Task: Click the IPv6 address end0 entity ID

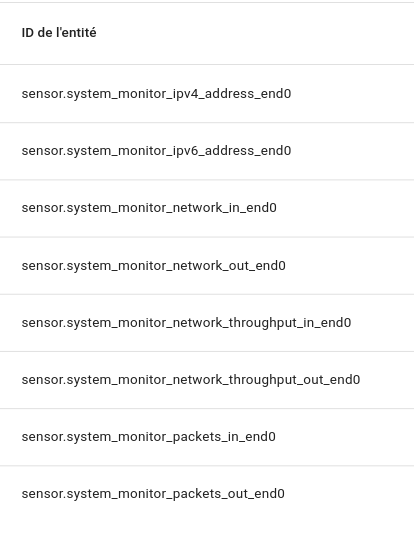Action: point(156,151)
